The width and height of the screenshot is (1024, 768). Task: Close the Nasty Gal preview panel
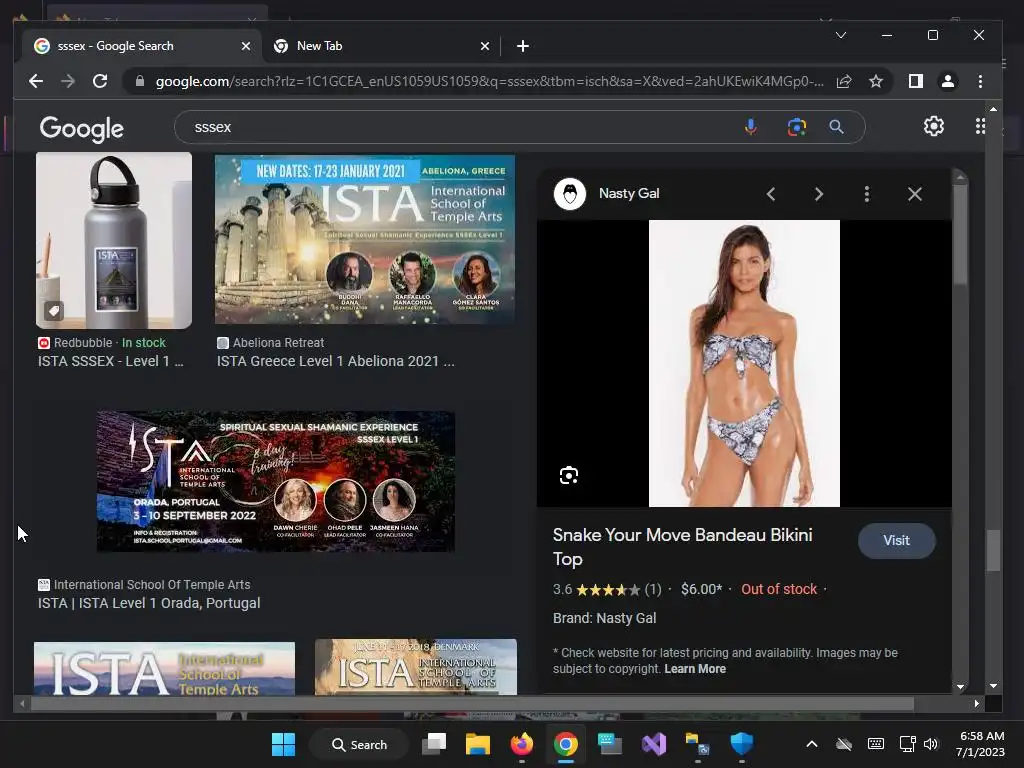pyautogui.click(x=915, y=194)
